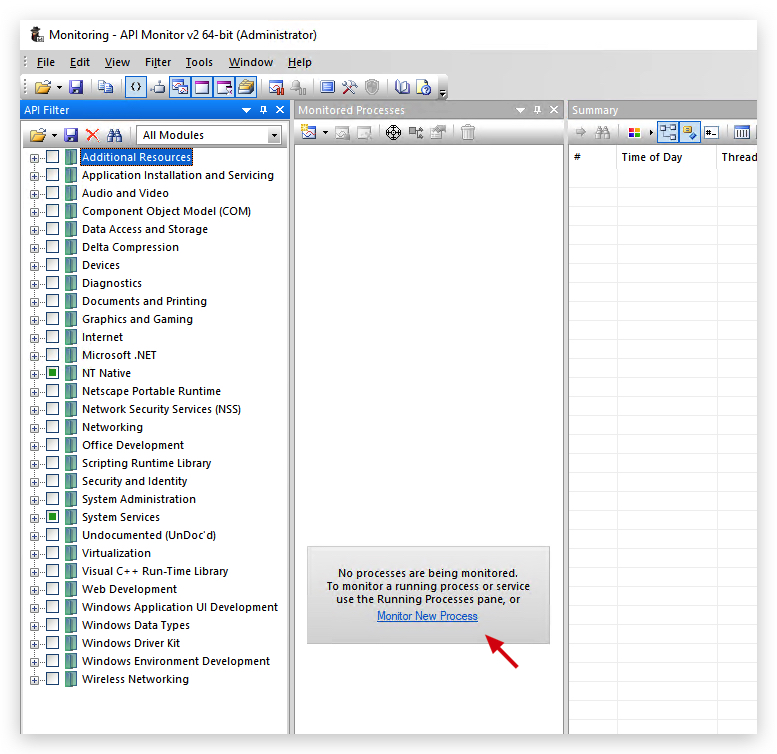The height and width of the screenshot is (754, 777).
Task: Toggle the call tree view icon in Summary
Action: click(667, 132)
